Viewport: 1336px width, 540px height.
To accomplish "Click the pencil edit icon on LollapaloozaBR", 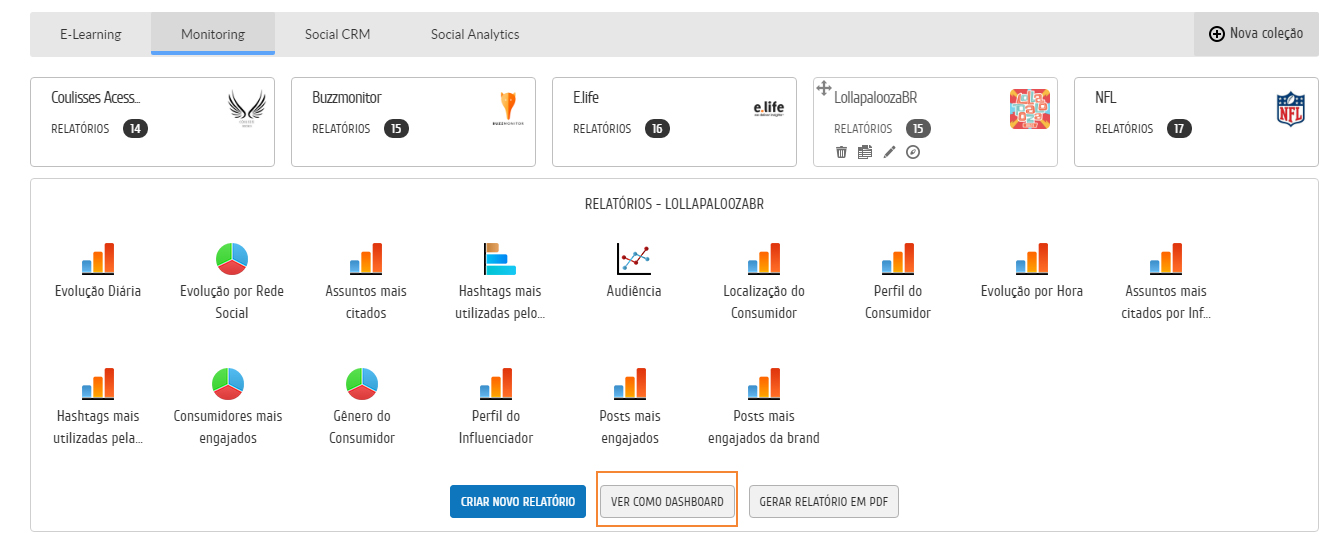I will coord(889,152).
